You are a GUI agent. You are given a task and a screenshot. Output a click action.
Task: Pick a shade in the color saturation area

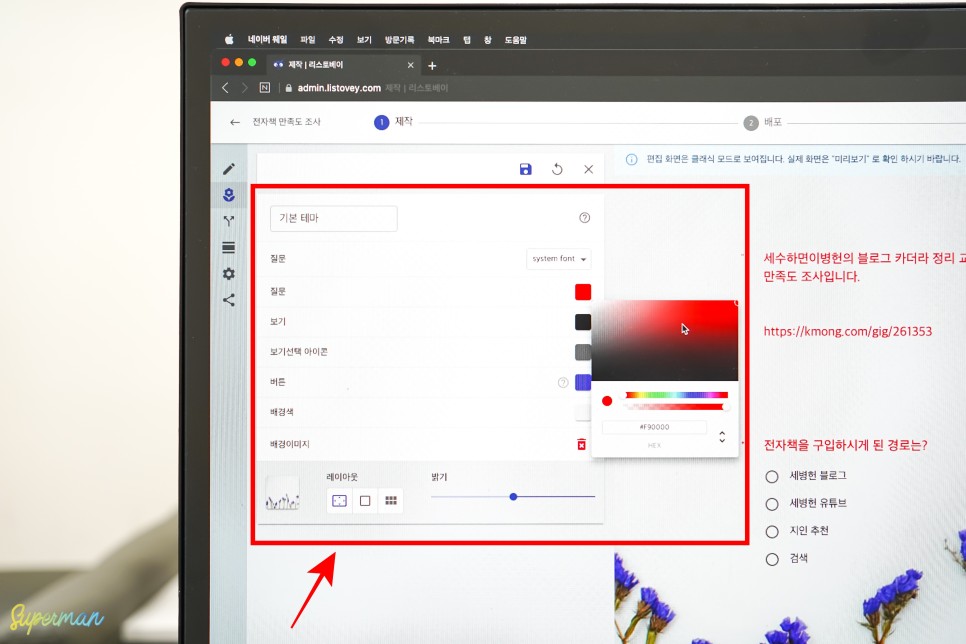pyautogui.click(x=665, y=340)
